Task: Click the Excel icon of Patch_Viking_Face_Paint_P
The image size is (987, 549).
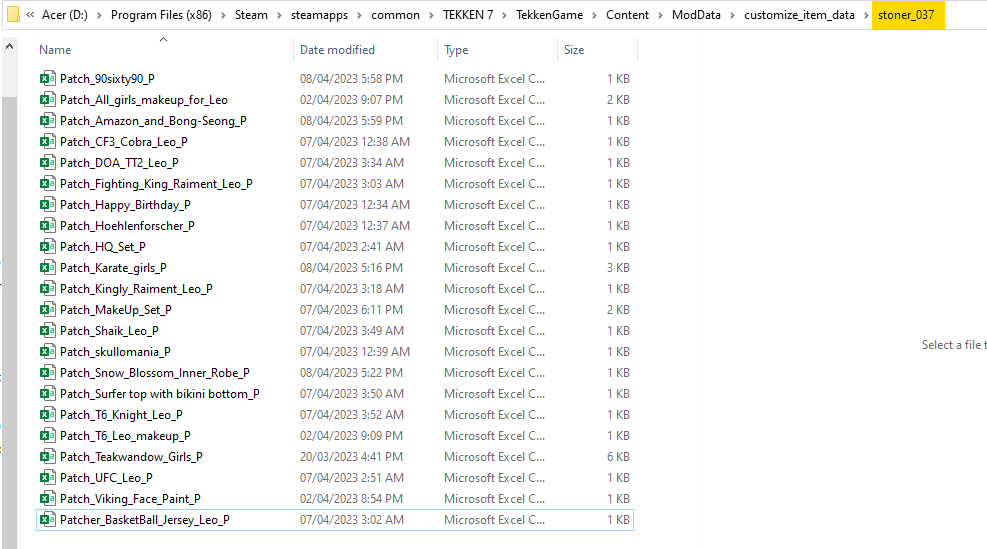Action: tap(47, 499)
